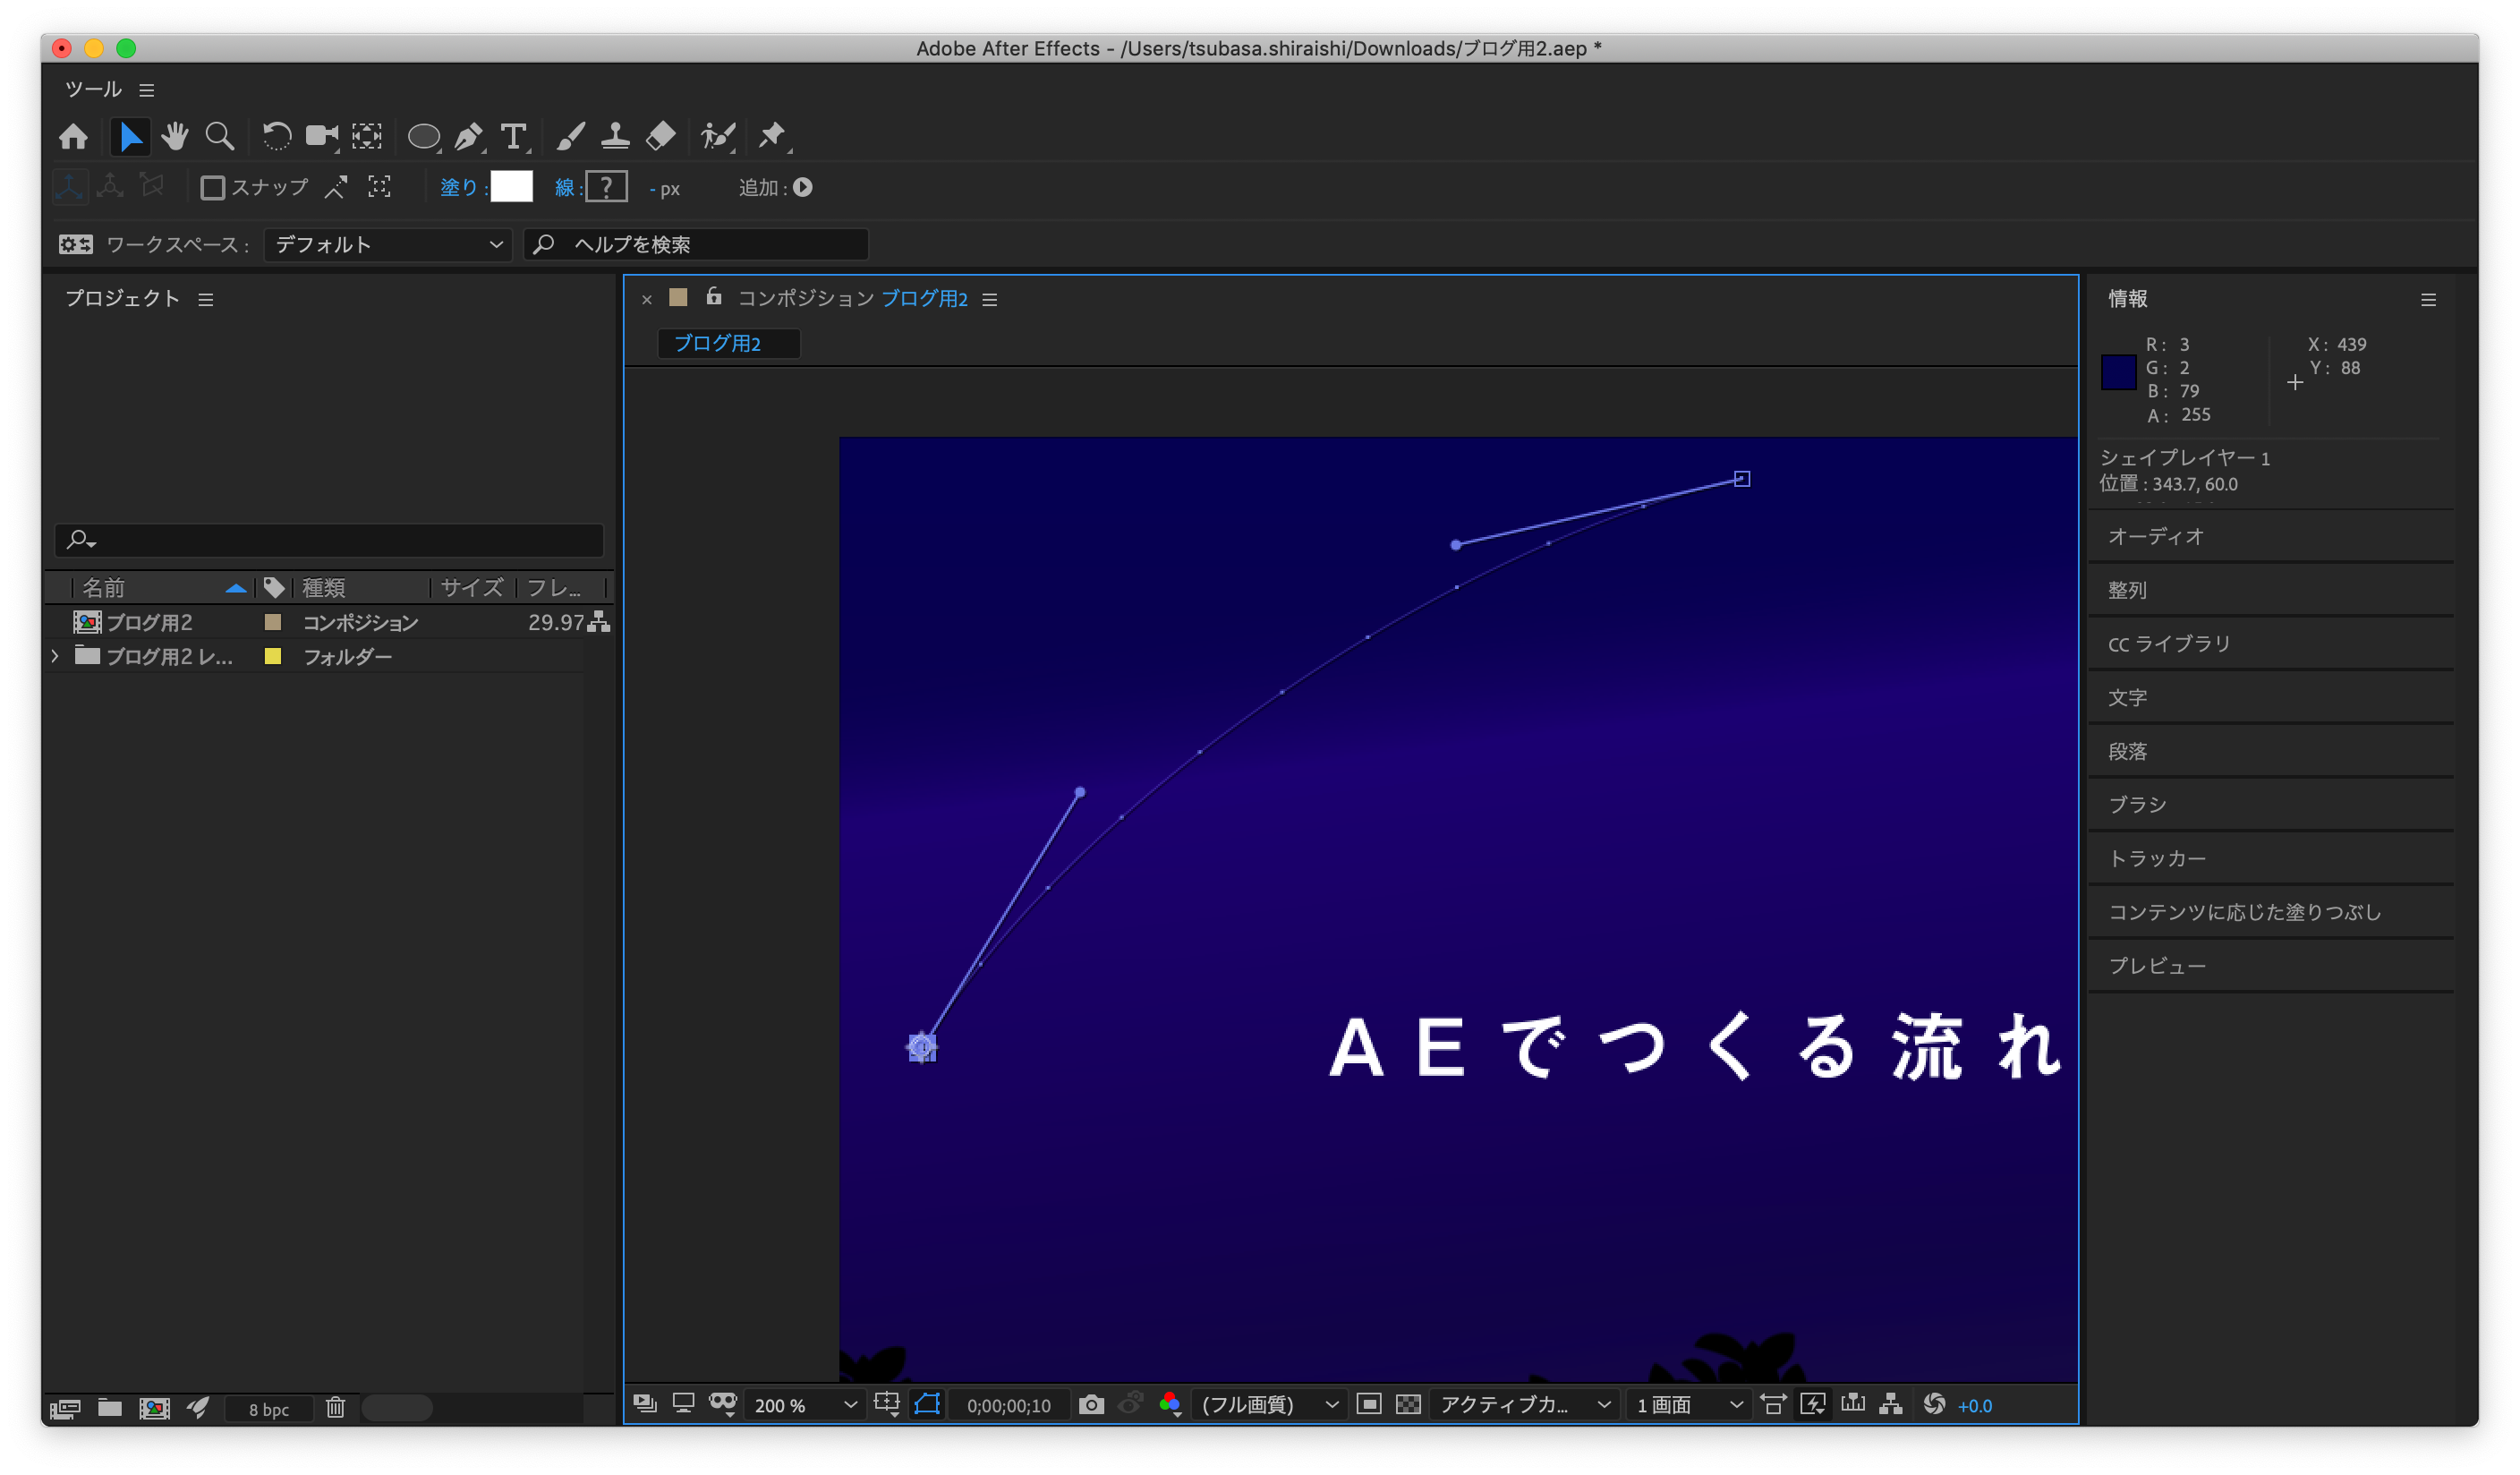Click the 塗り fill options link
The image size is (2520, 1475).
459,187
